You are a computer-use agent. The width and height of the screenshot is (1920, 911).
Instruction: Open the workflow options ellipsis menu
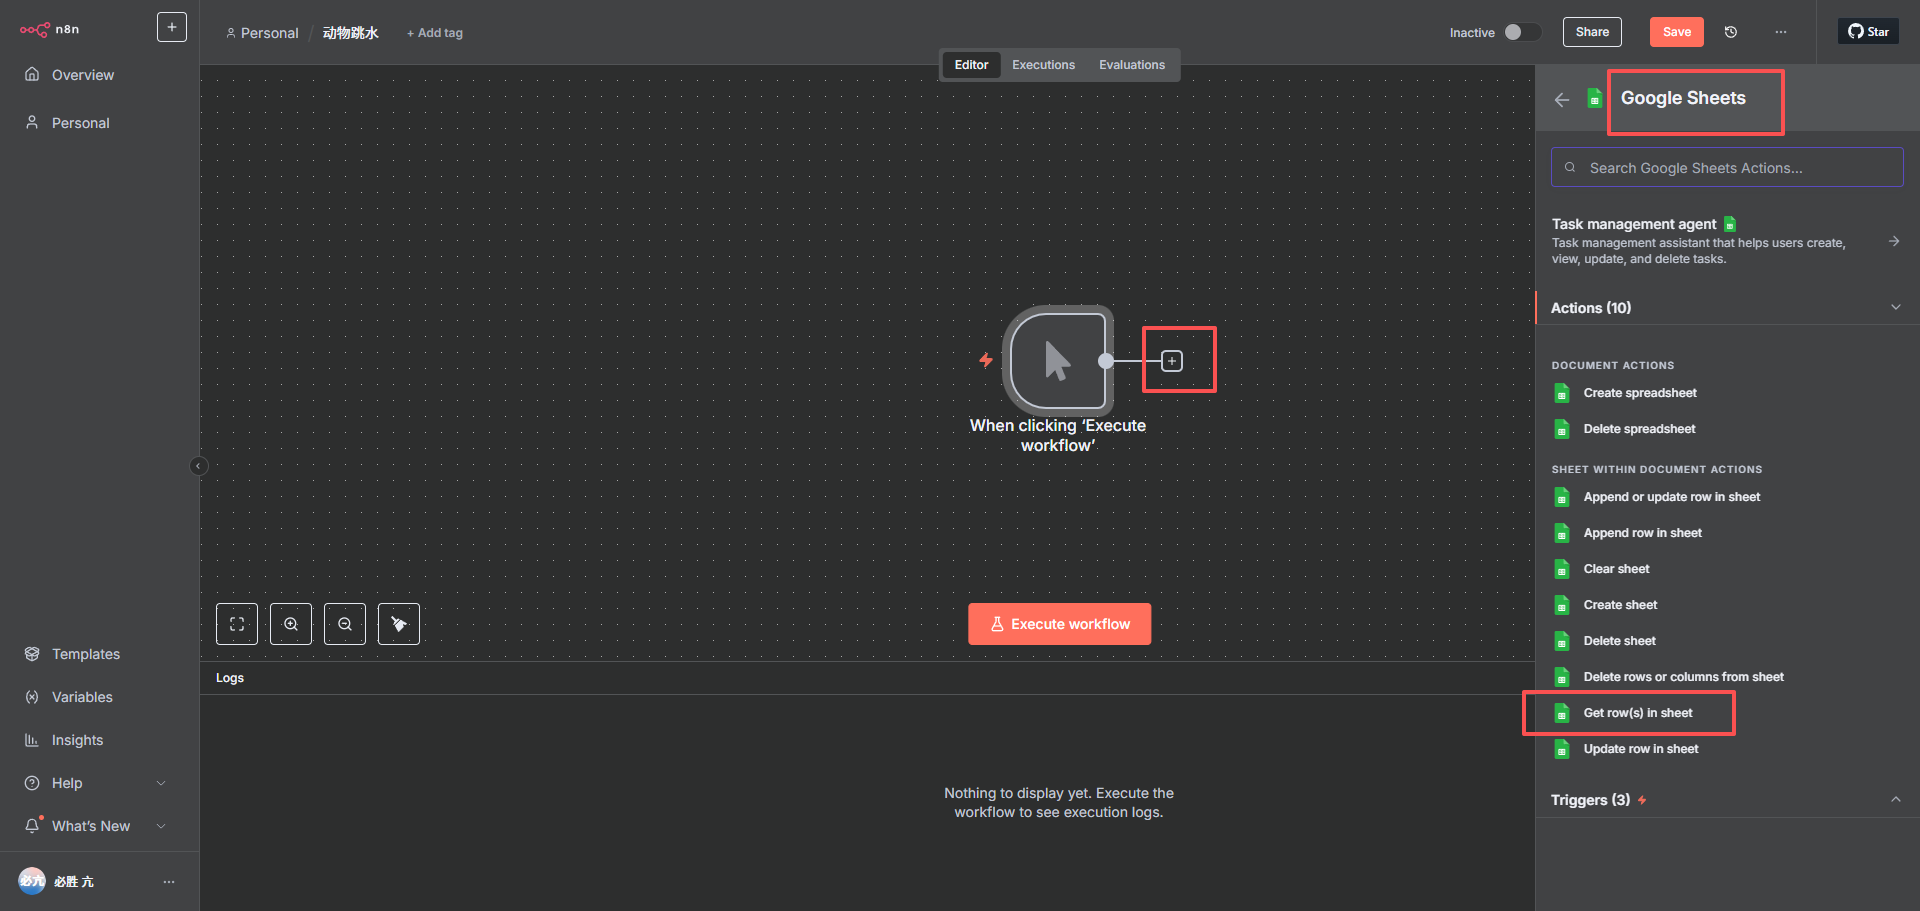click(x=1781, y=32)
